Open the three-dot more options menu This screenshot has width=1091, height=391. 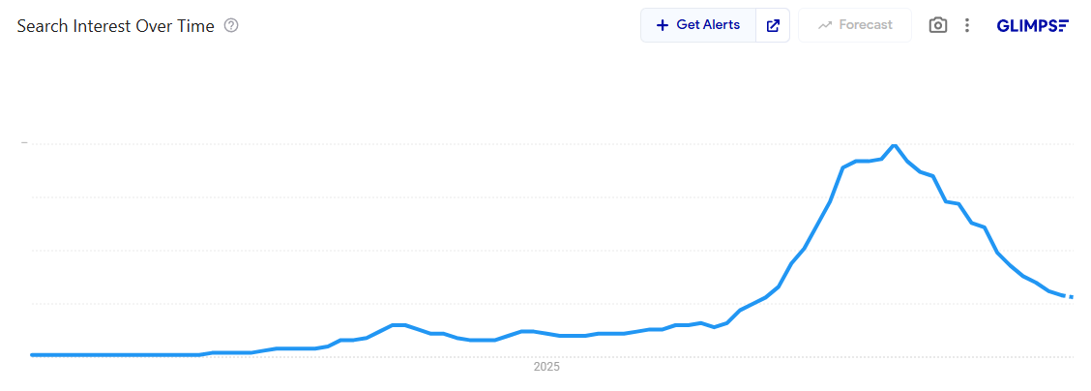point(966,25)
